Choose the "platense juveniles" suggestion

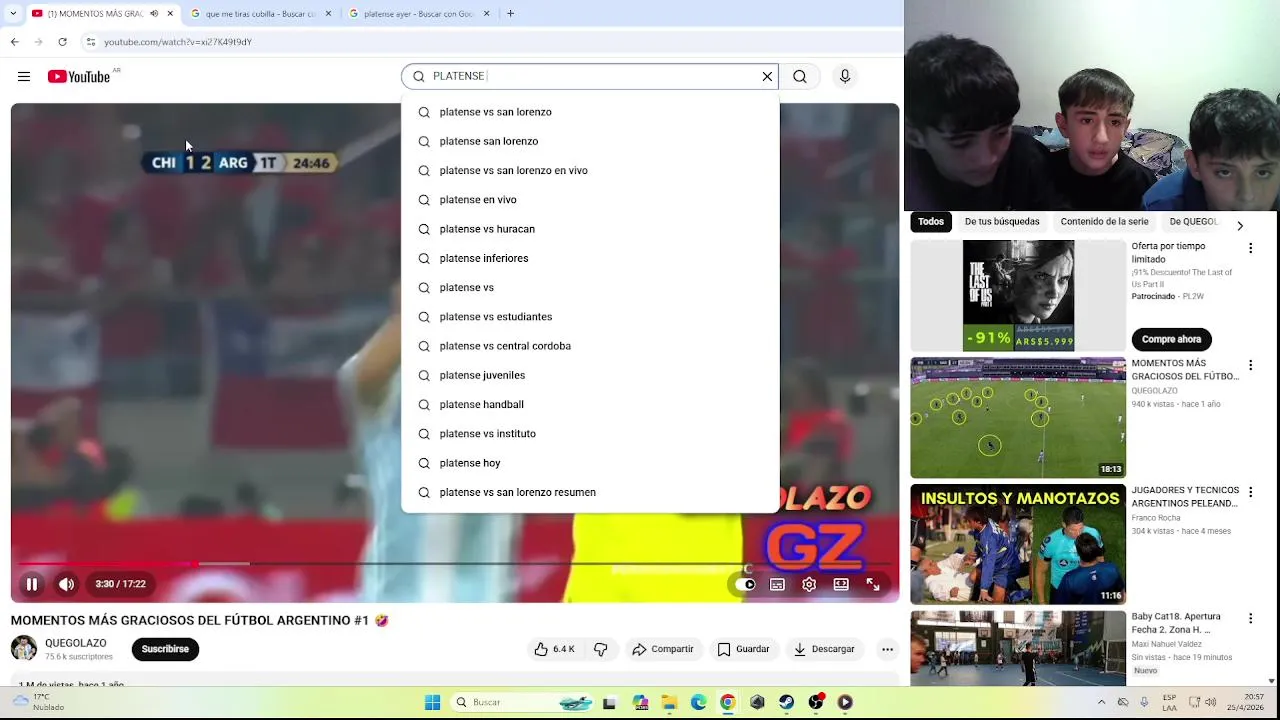tap(590, 375)
